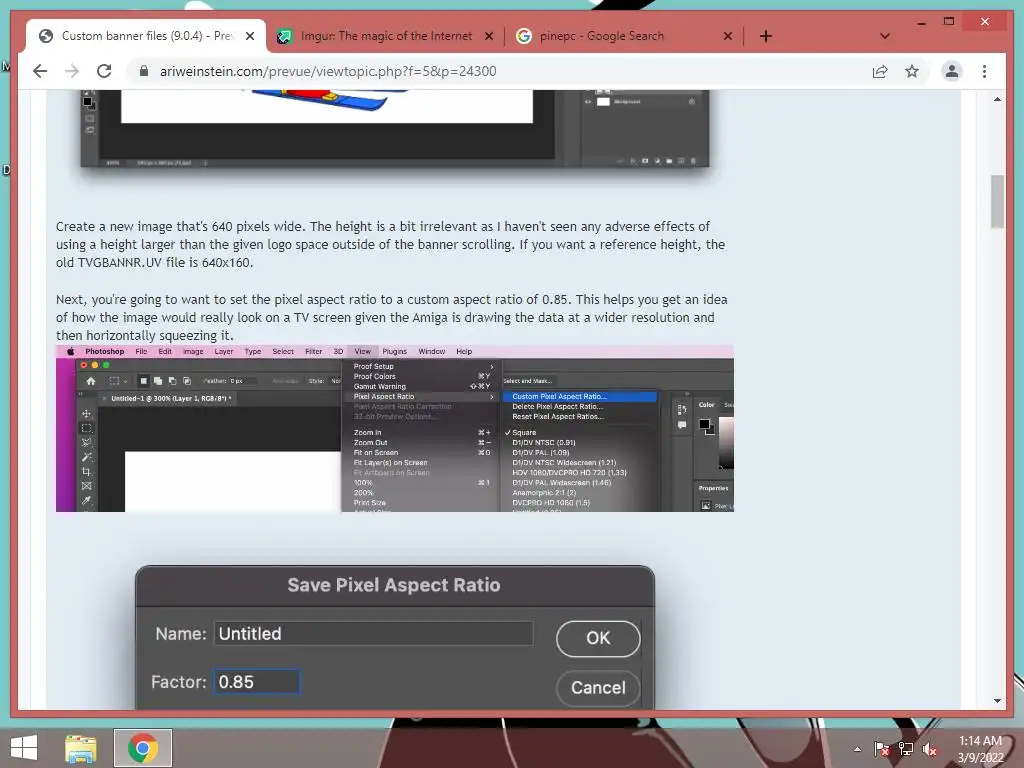1024x768 pixels.
Task: Switch to the pinepc Google Search tab
Action: point(624,36)
